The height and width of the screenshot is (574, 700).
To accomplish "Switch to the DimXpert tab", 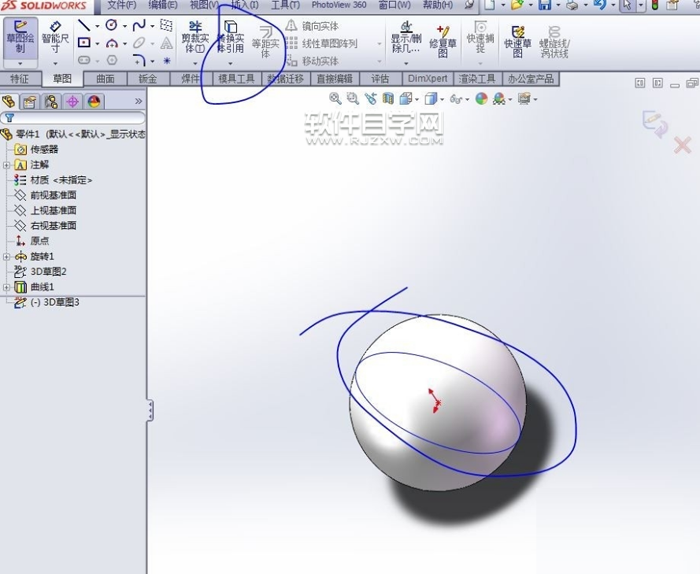I will (427, 79).
